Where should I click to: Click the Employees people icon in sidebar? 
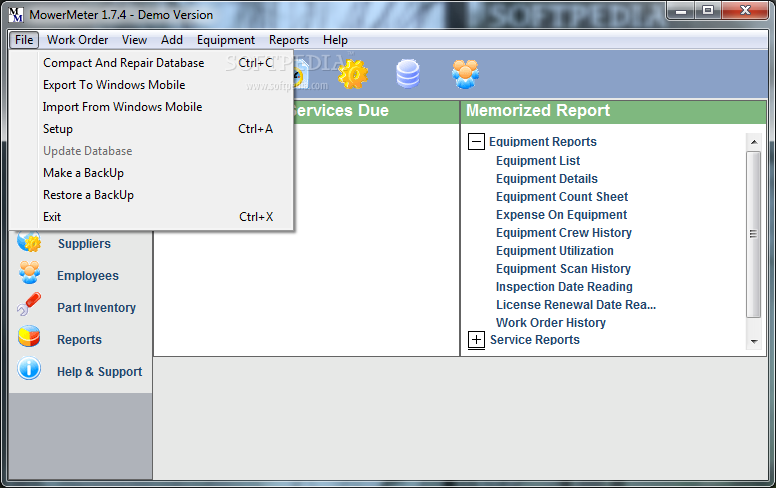(29, 272)
